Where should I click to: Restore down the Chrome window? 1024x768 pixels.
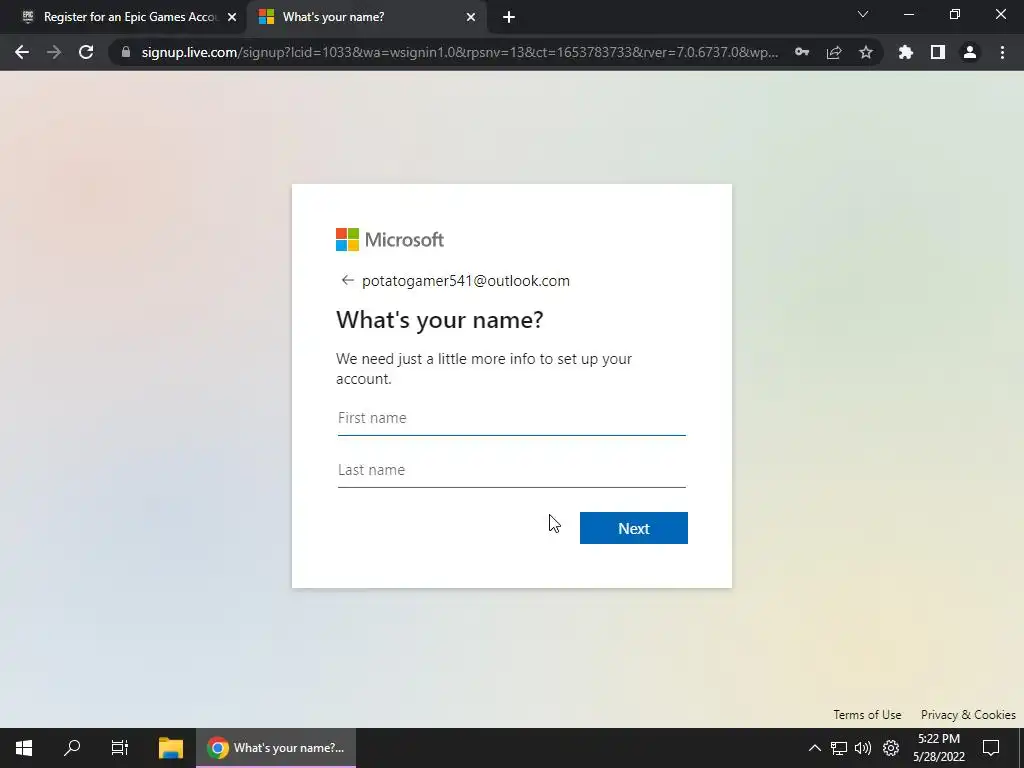(x=955, y=14)
